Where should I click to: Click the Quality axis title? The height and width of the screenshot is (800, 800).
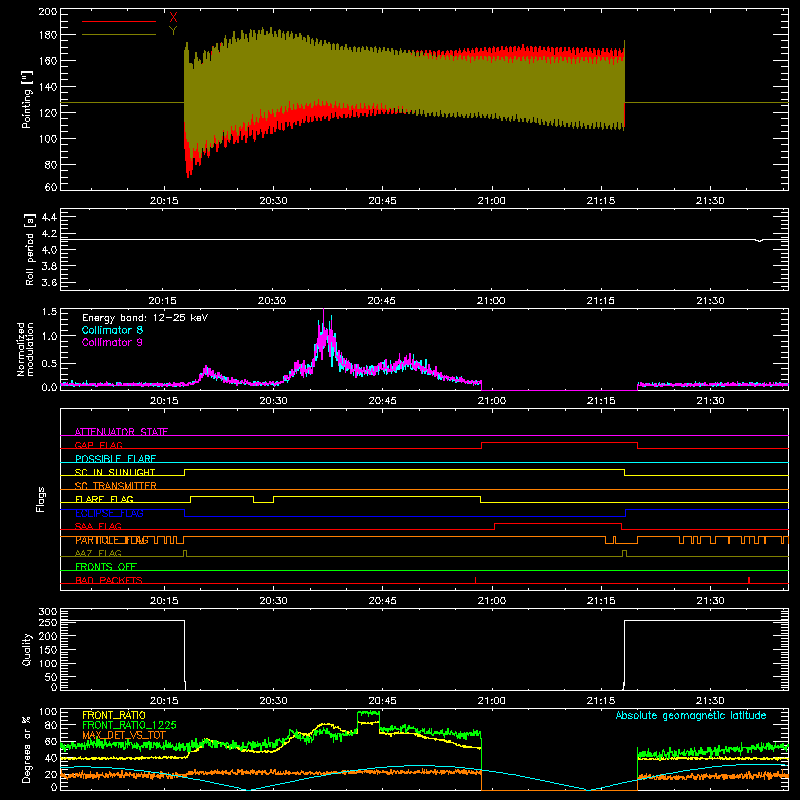(27, 649)
